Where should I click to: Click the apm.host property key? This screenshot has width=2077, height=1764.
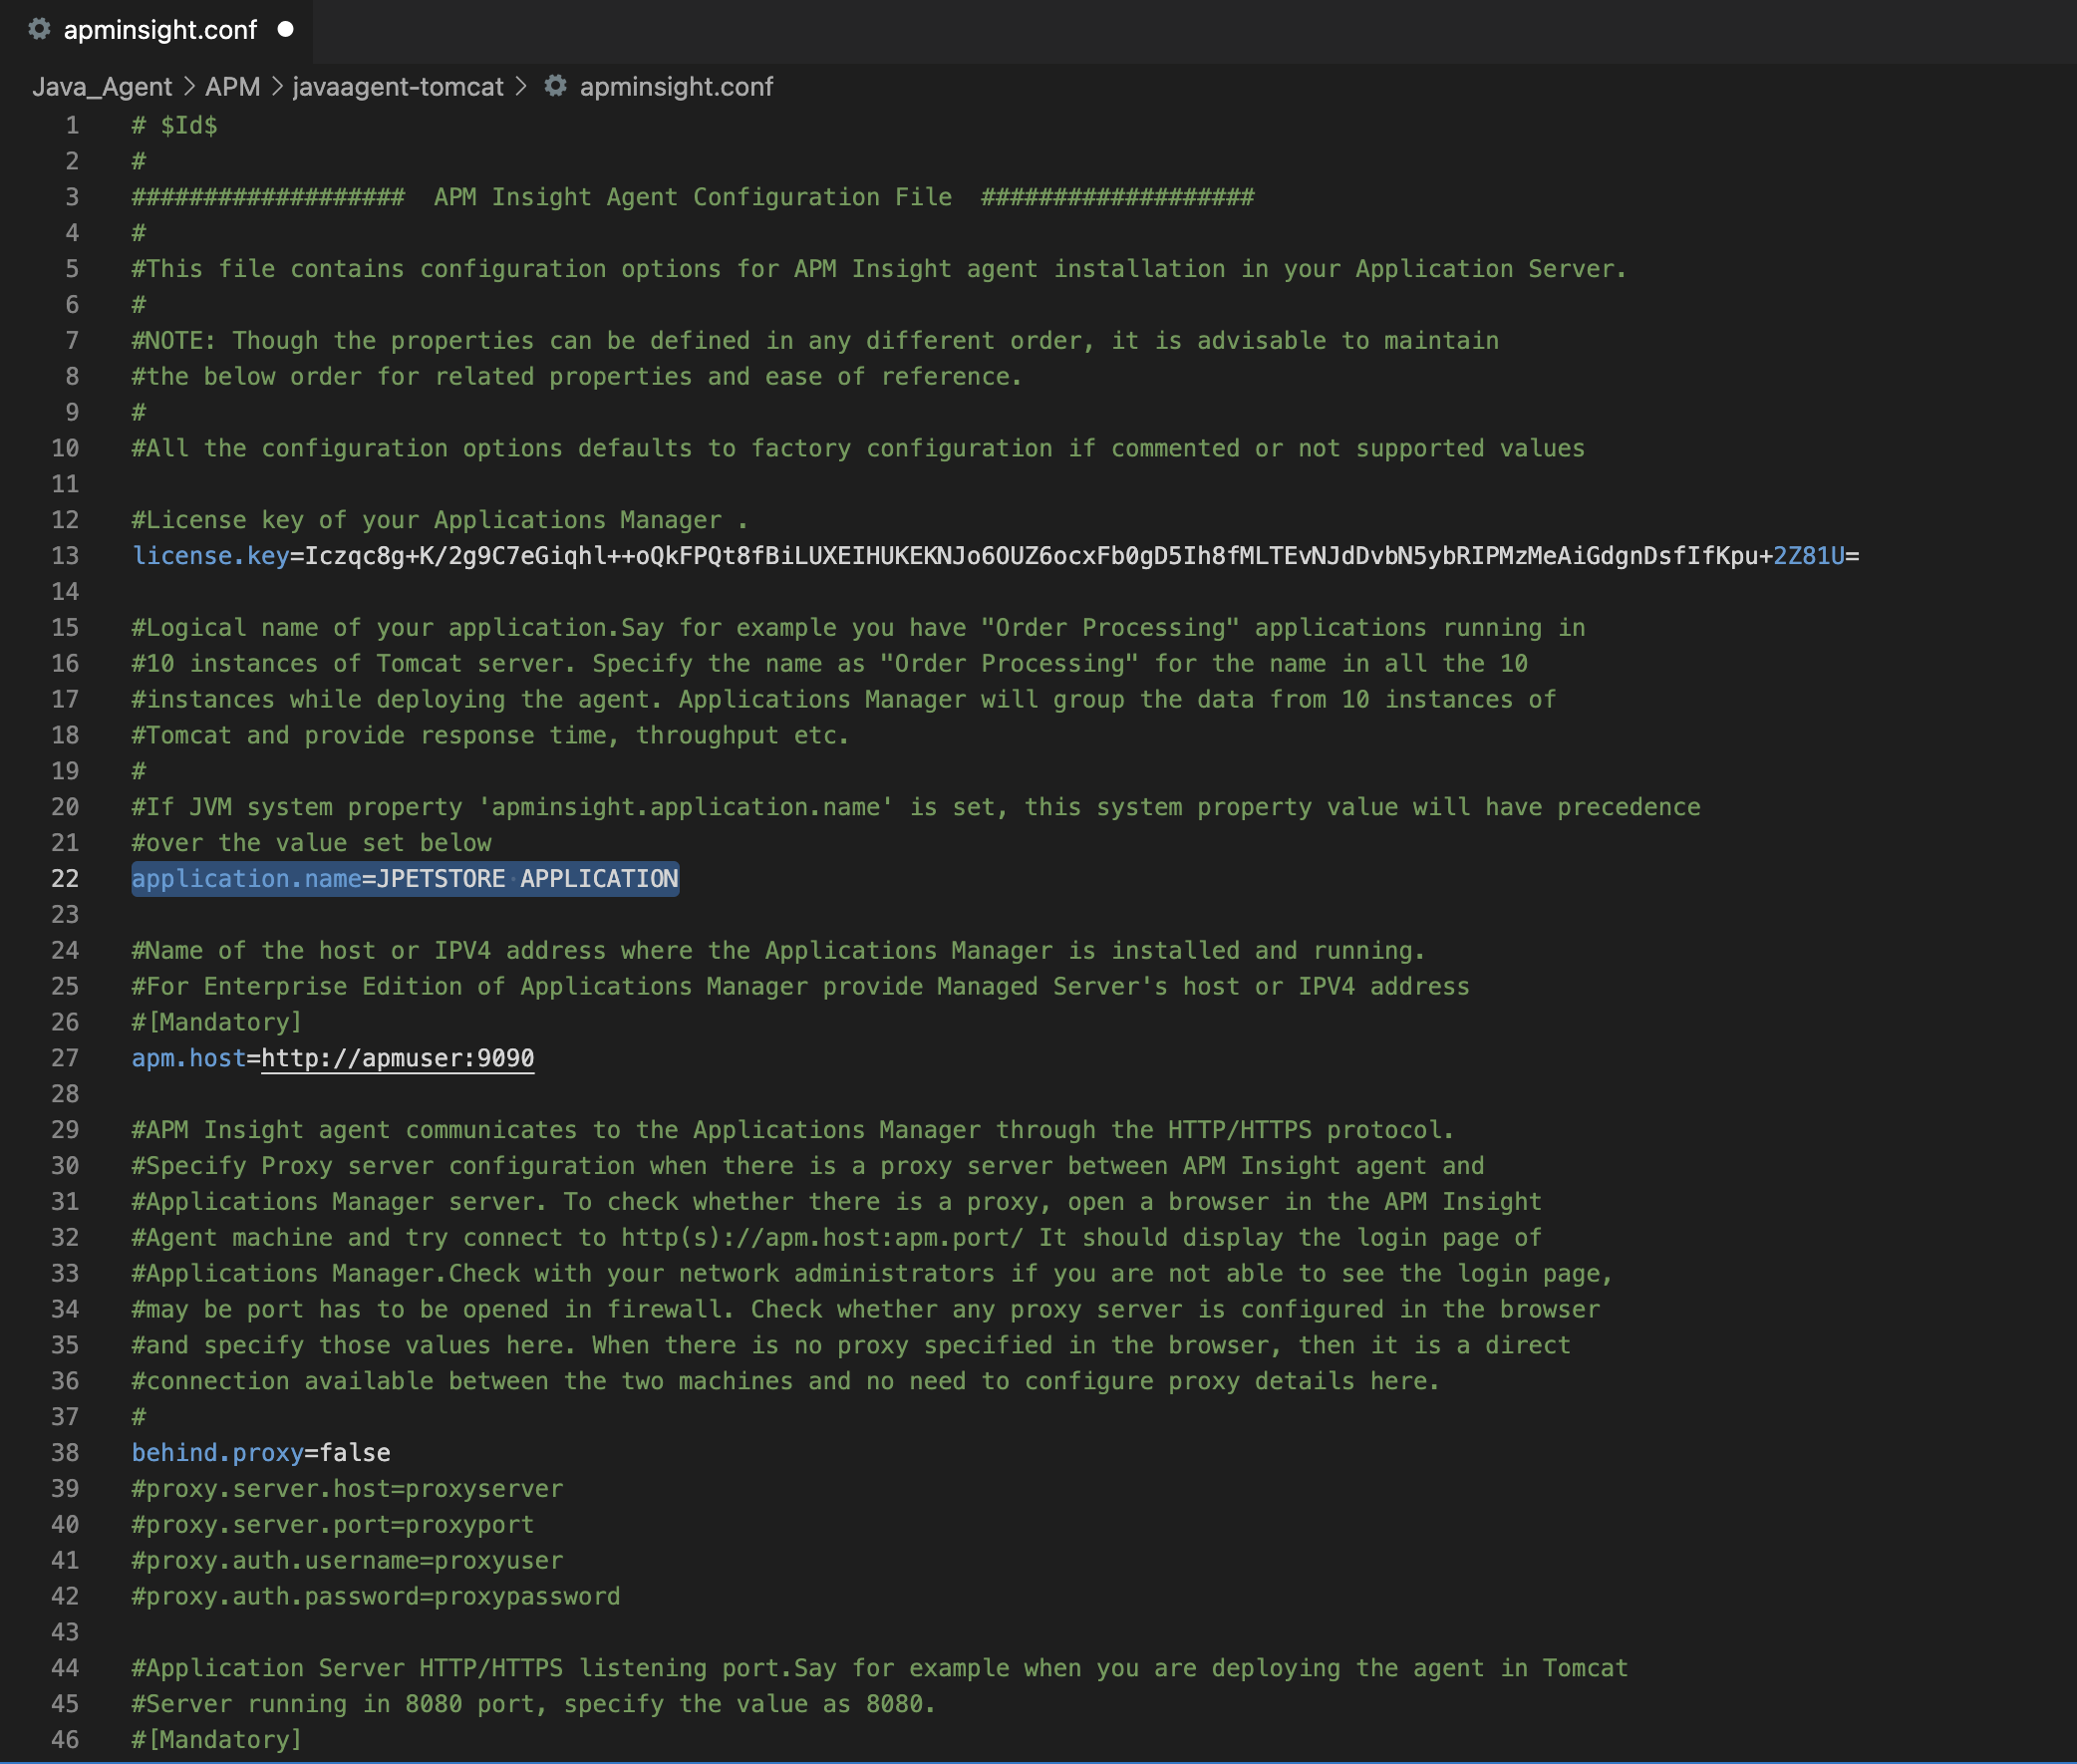(188, 1058)
